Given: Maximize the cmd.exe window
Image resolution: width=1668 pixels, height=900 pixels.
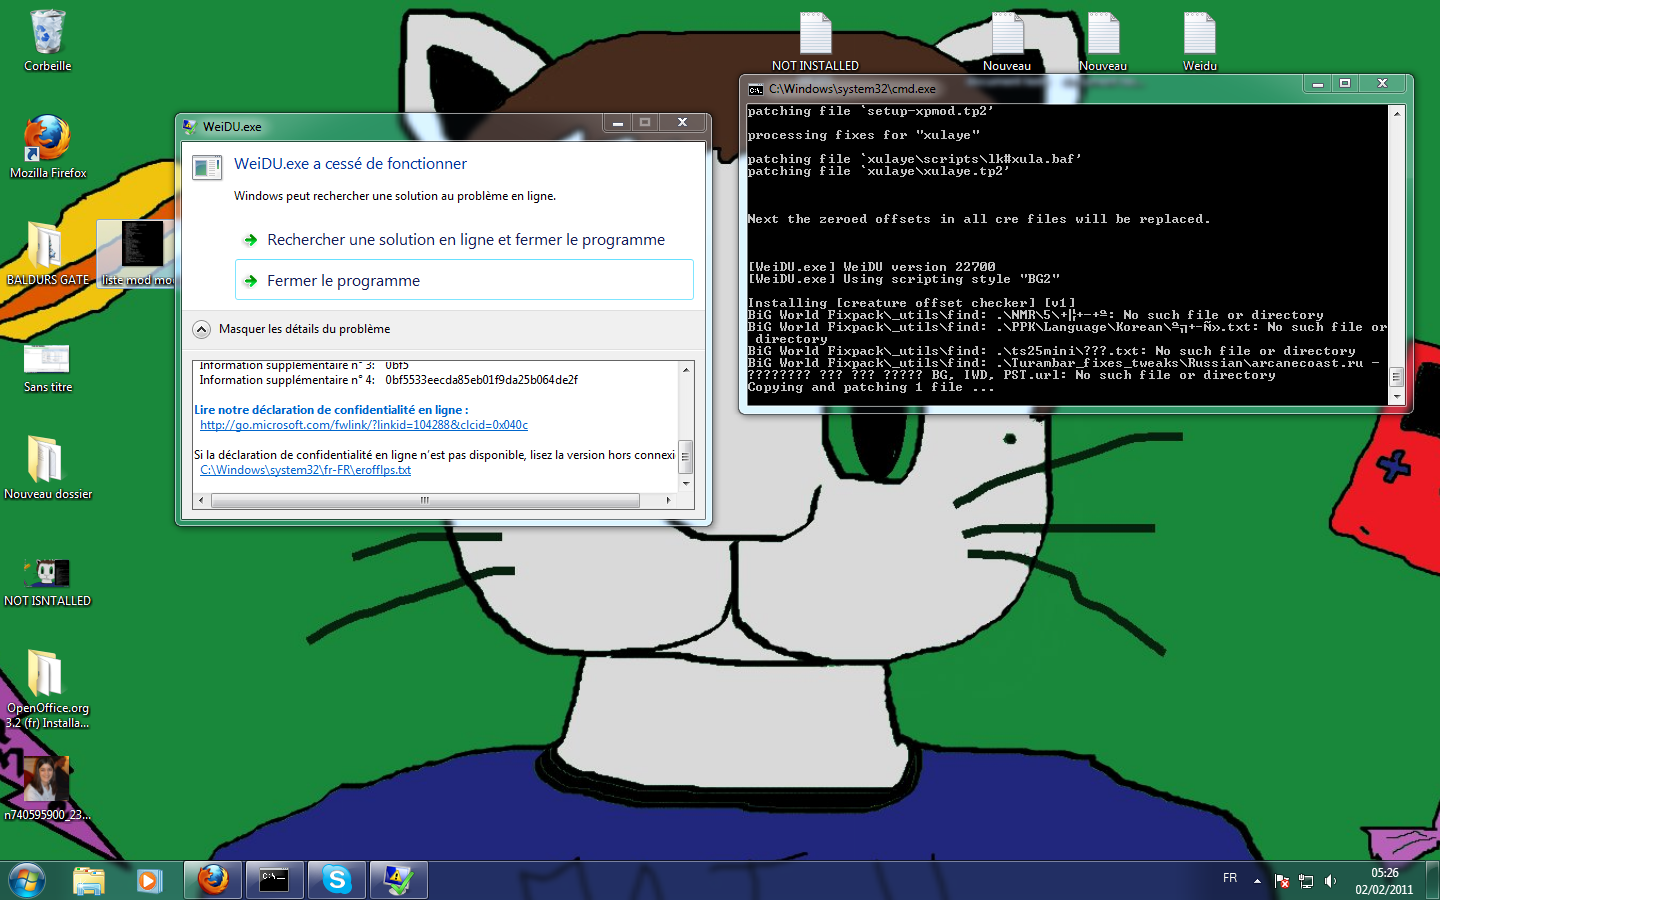Looking at the screenshot, I should 1345,83.
